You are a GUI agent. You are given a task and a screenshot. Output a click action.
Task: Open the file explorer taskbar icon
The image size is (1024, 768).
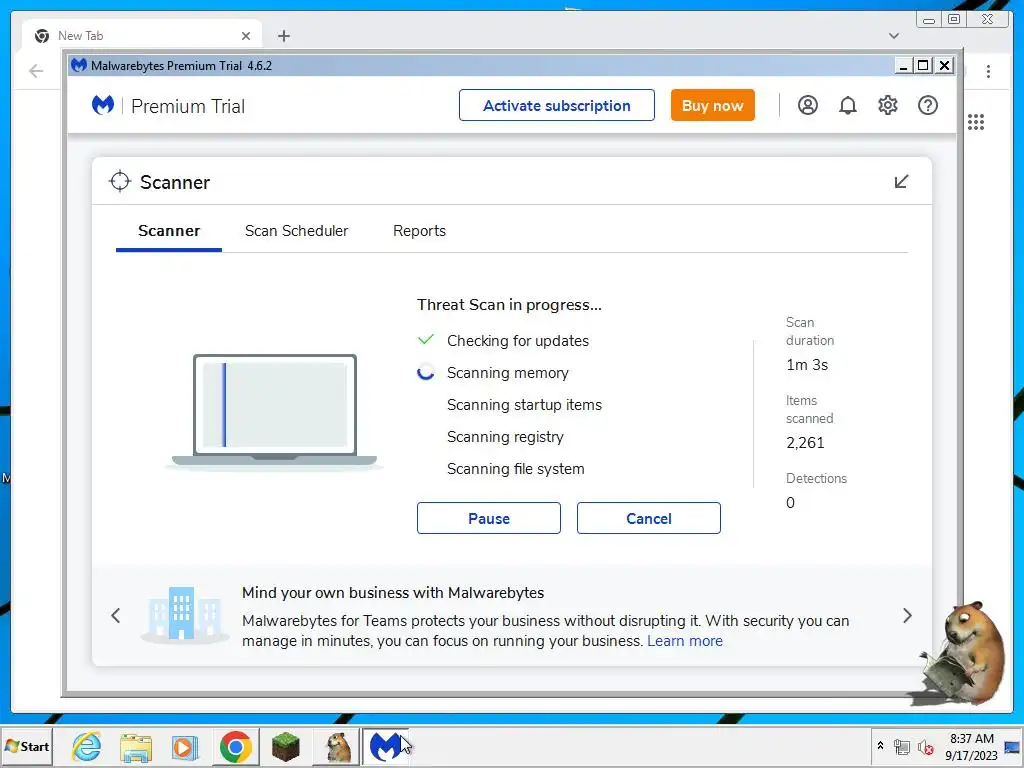coord(136,746)
